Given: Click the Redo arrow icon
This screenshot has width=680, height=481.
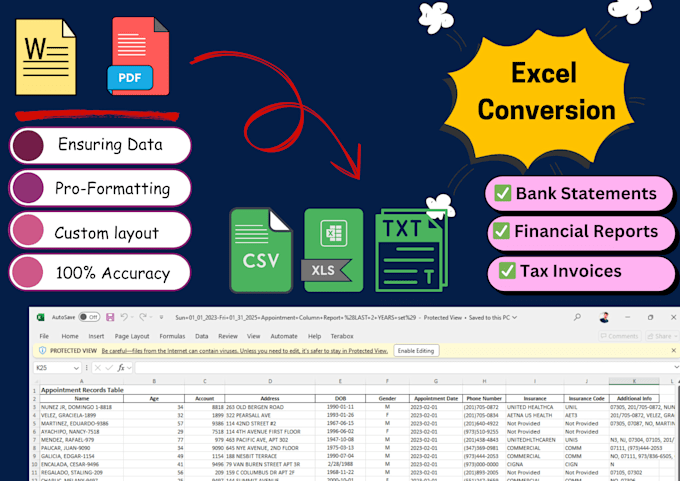Looking at the screenshot, I should [143, 317].
